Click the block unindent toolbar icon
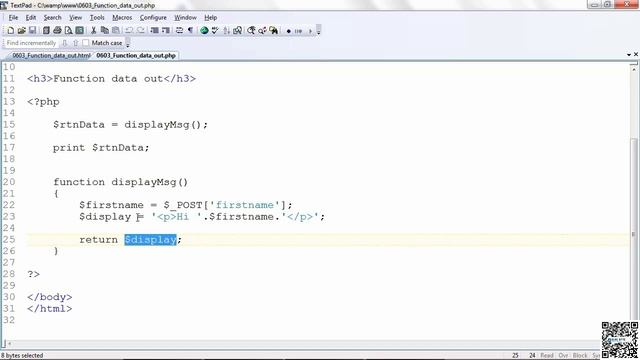The image size is (640, 360). click(x=165, y=31)
